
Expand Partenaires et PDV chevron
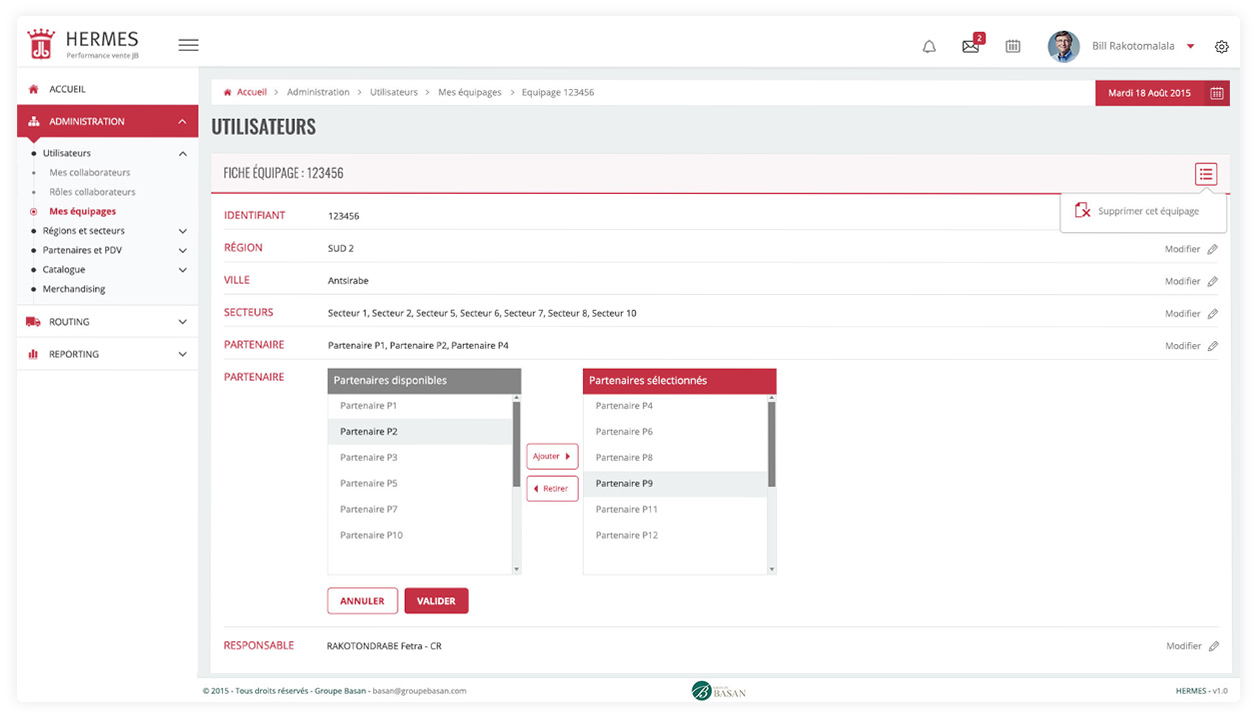(182, 250)
